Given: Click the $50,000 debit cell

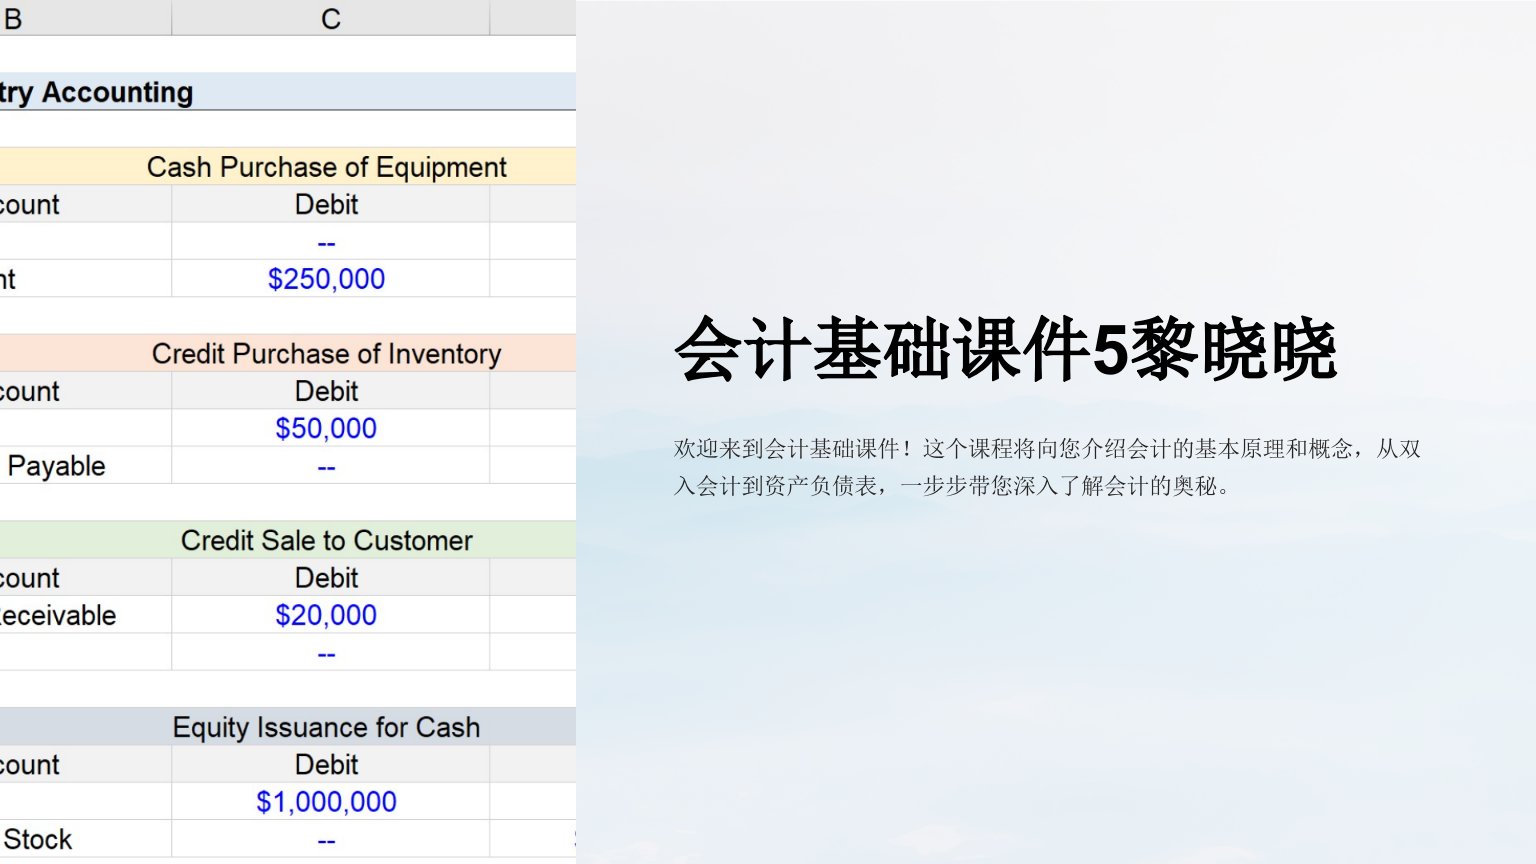Looking at the screenshot, I should (331, 428).
